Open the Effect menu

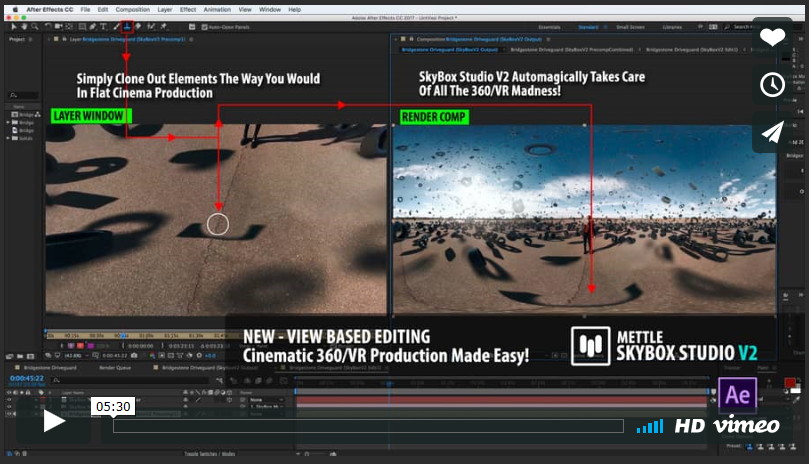pyautogui.click(x=188, y=9)
